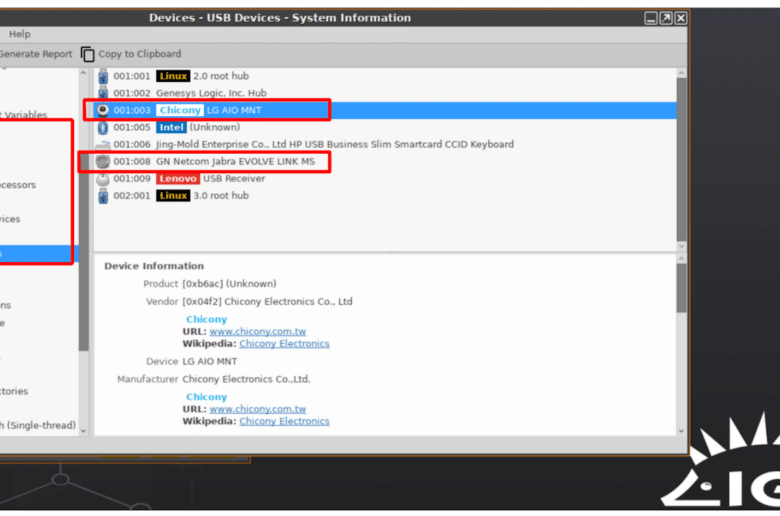The image size is (780, 516).
Task: Click the sidebar item ending in 'ctories'
Action: 14,391
